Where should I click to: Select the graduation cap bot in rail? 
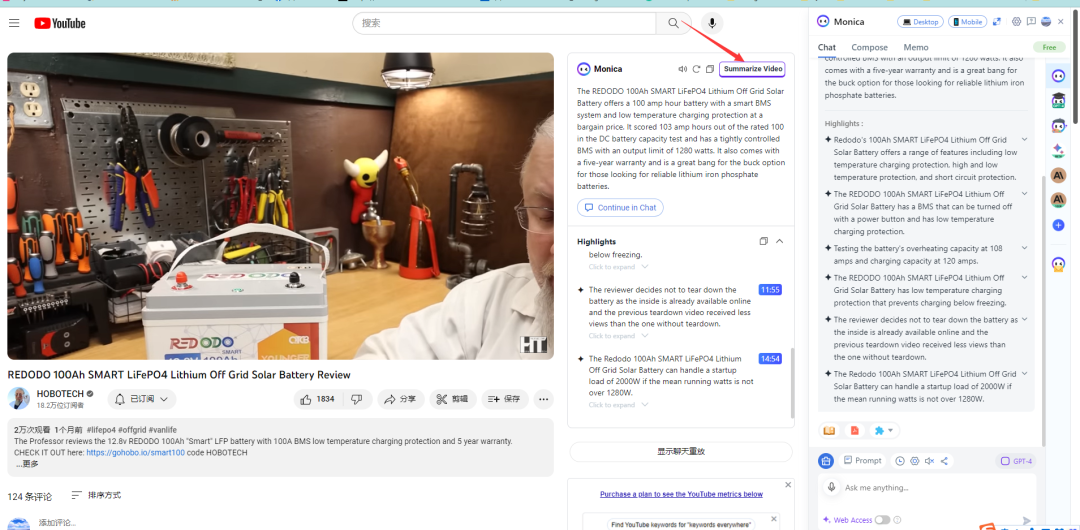click(x=1059, y=101)
